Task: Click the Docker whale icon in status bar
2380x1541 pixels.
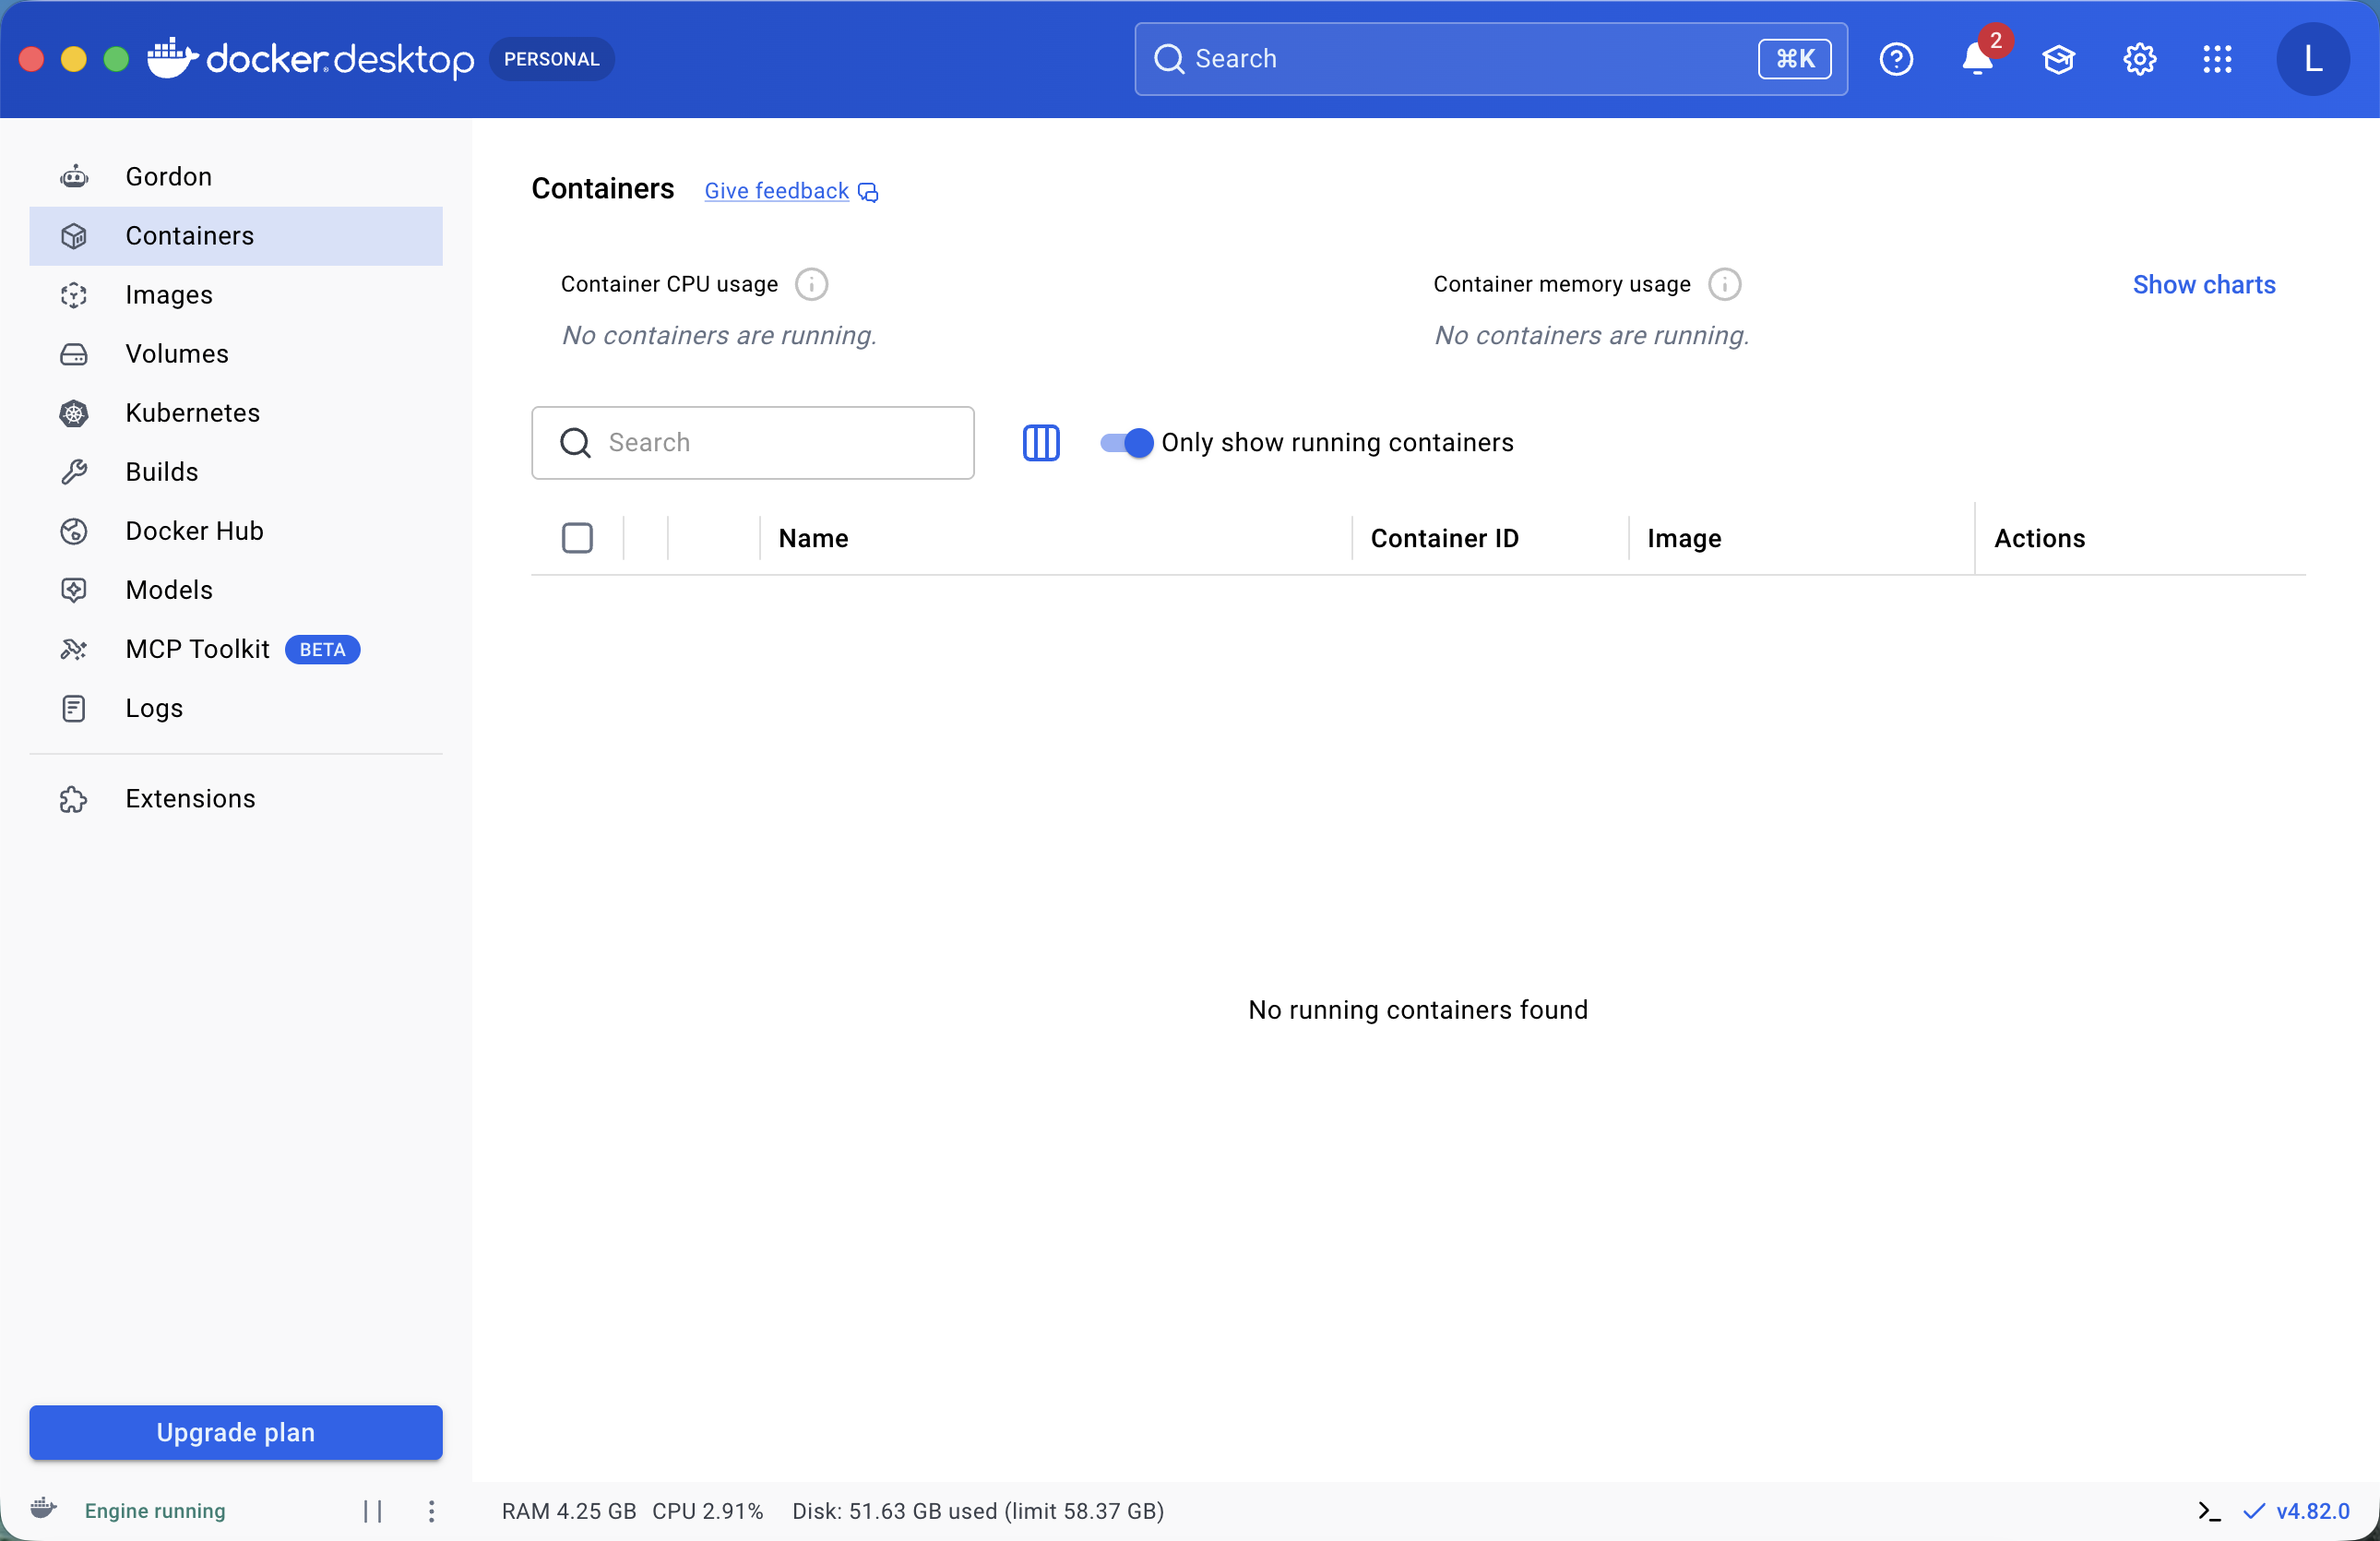Action: click(x=43, y=1508)
